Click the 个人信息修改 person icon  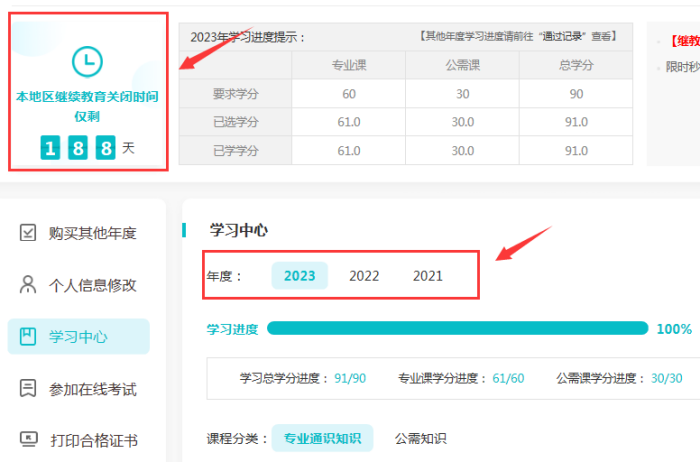click(29, 285)
